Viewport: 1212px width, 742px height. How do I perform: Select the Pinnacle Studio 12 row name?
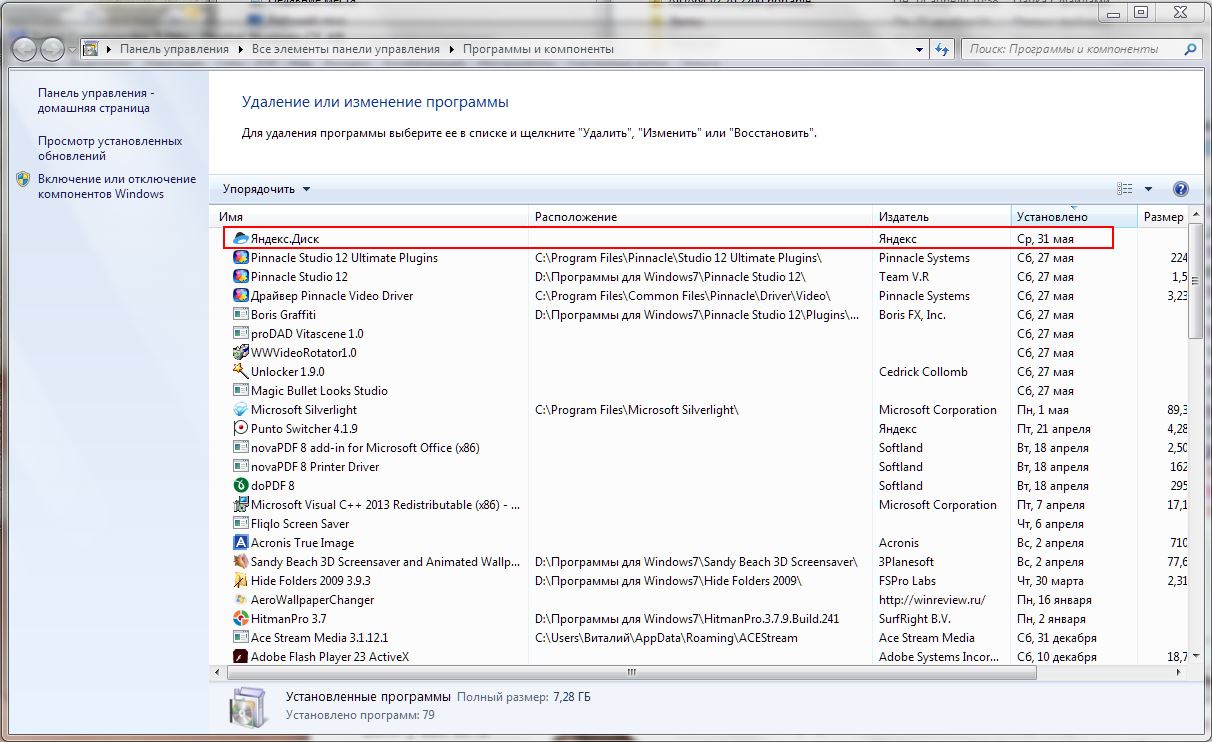(x=299, y=277)
